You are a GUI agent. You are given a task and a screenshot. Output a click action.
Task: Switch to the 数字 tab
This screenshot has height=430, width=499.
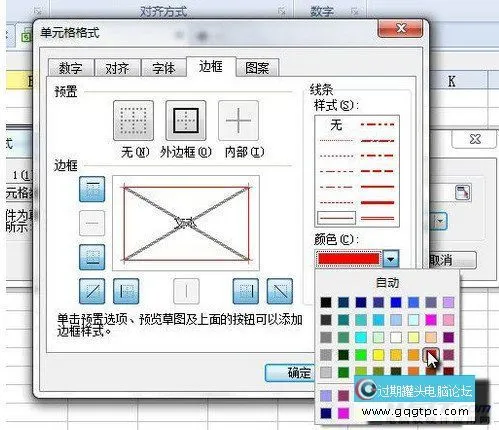click(70, 68)
